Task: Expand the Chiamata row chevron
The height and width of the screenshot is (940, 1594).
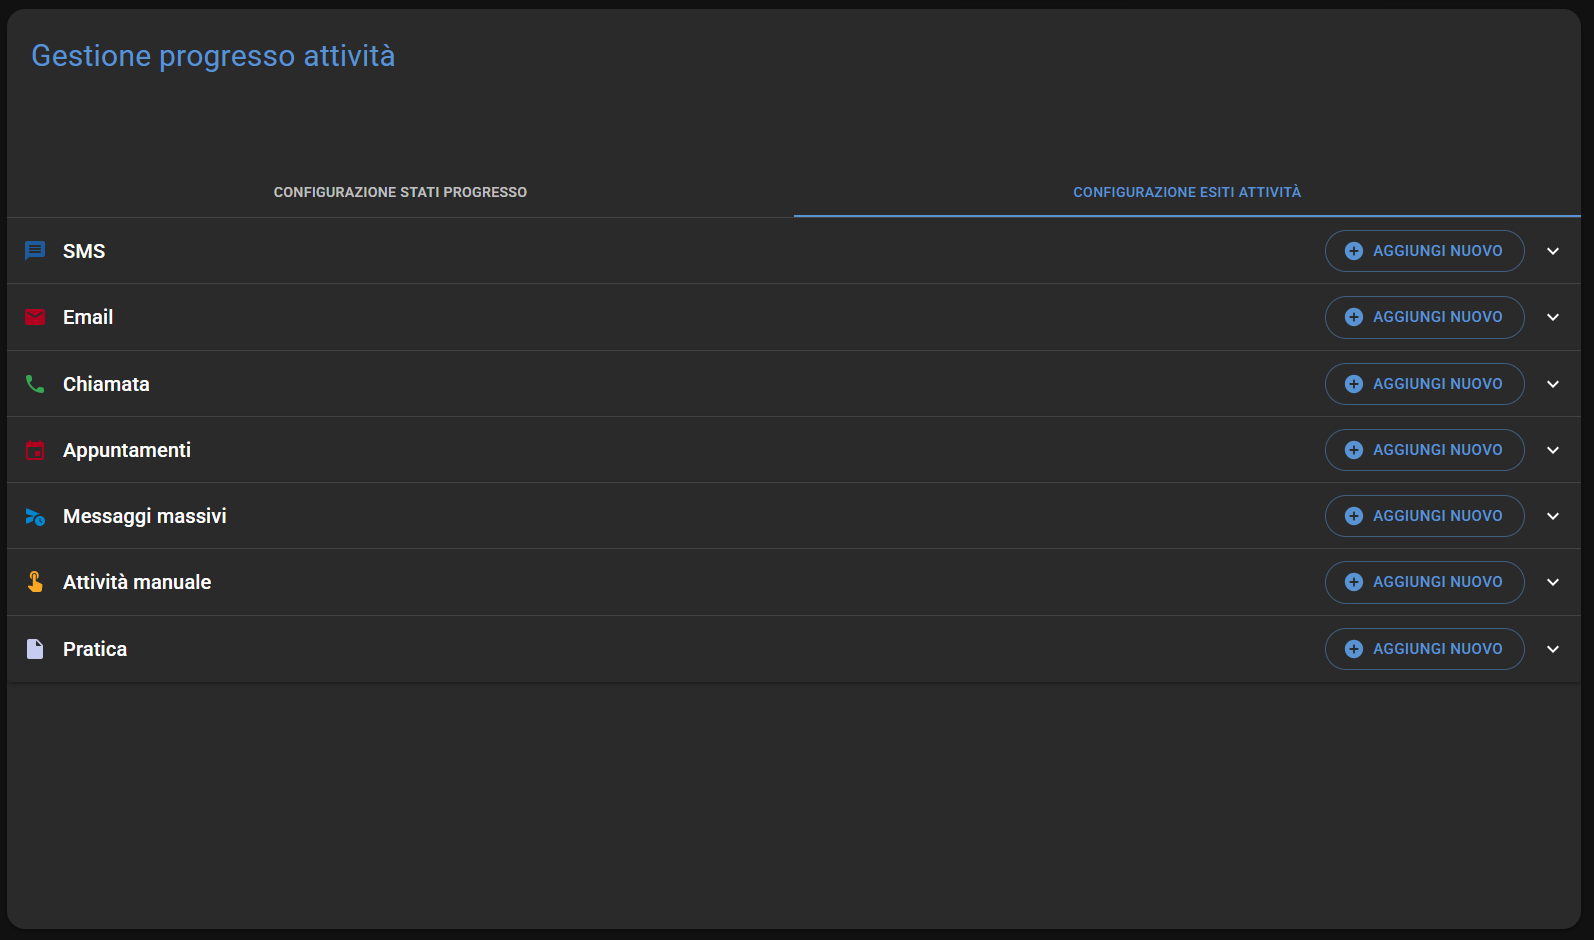Action: coord(1552,384)
